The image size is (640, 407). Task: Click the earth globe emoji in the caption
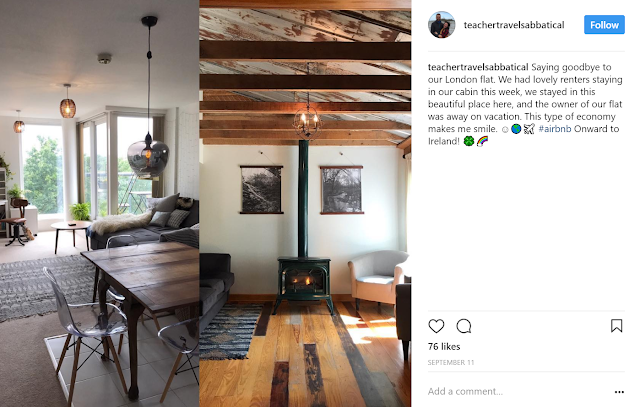click(x=516, y=129)
